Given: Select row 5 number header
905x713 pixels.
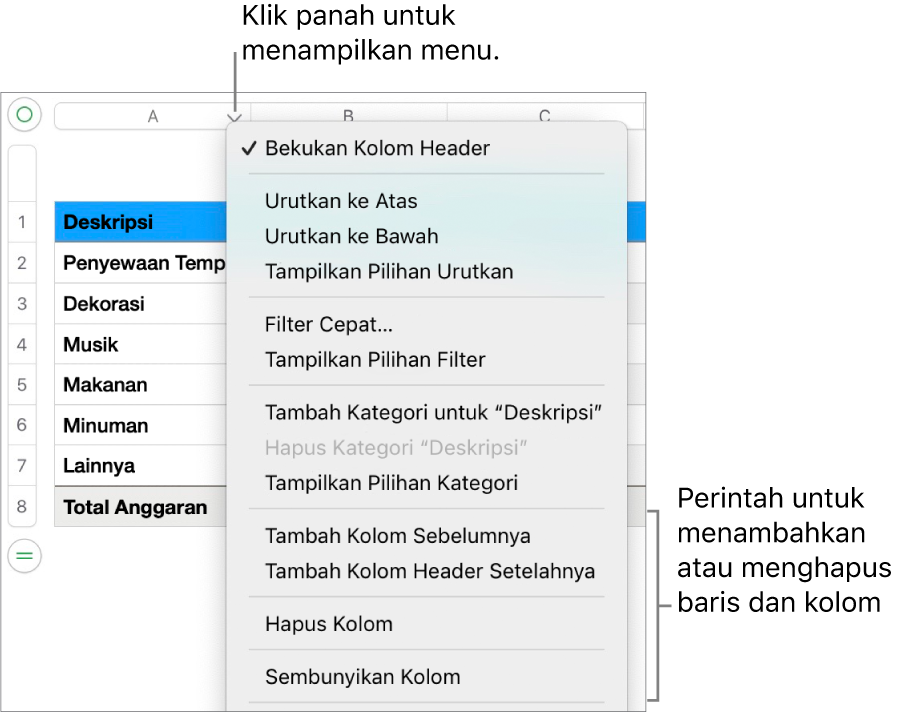Looking at the screenshot, I should [22, 385].
